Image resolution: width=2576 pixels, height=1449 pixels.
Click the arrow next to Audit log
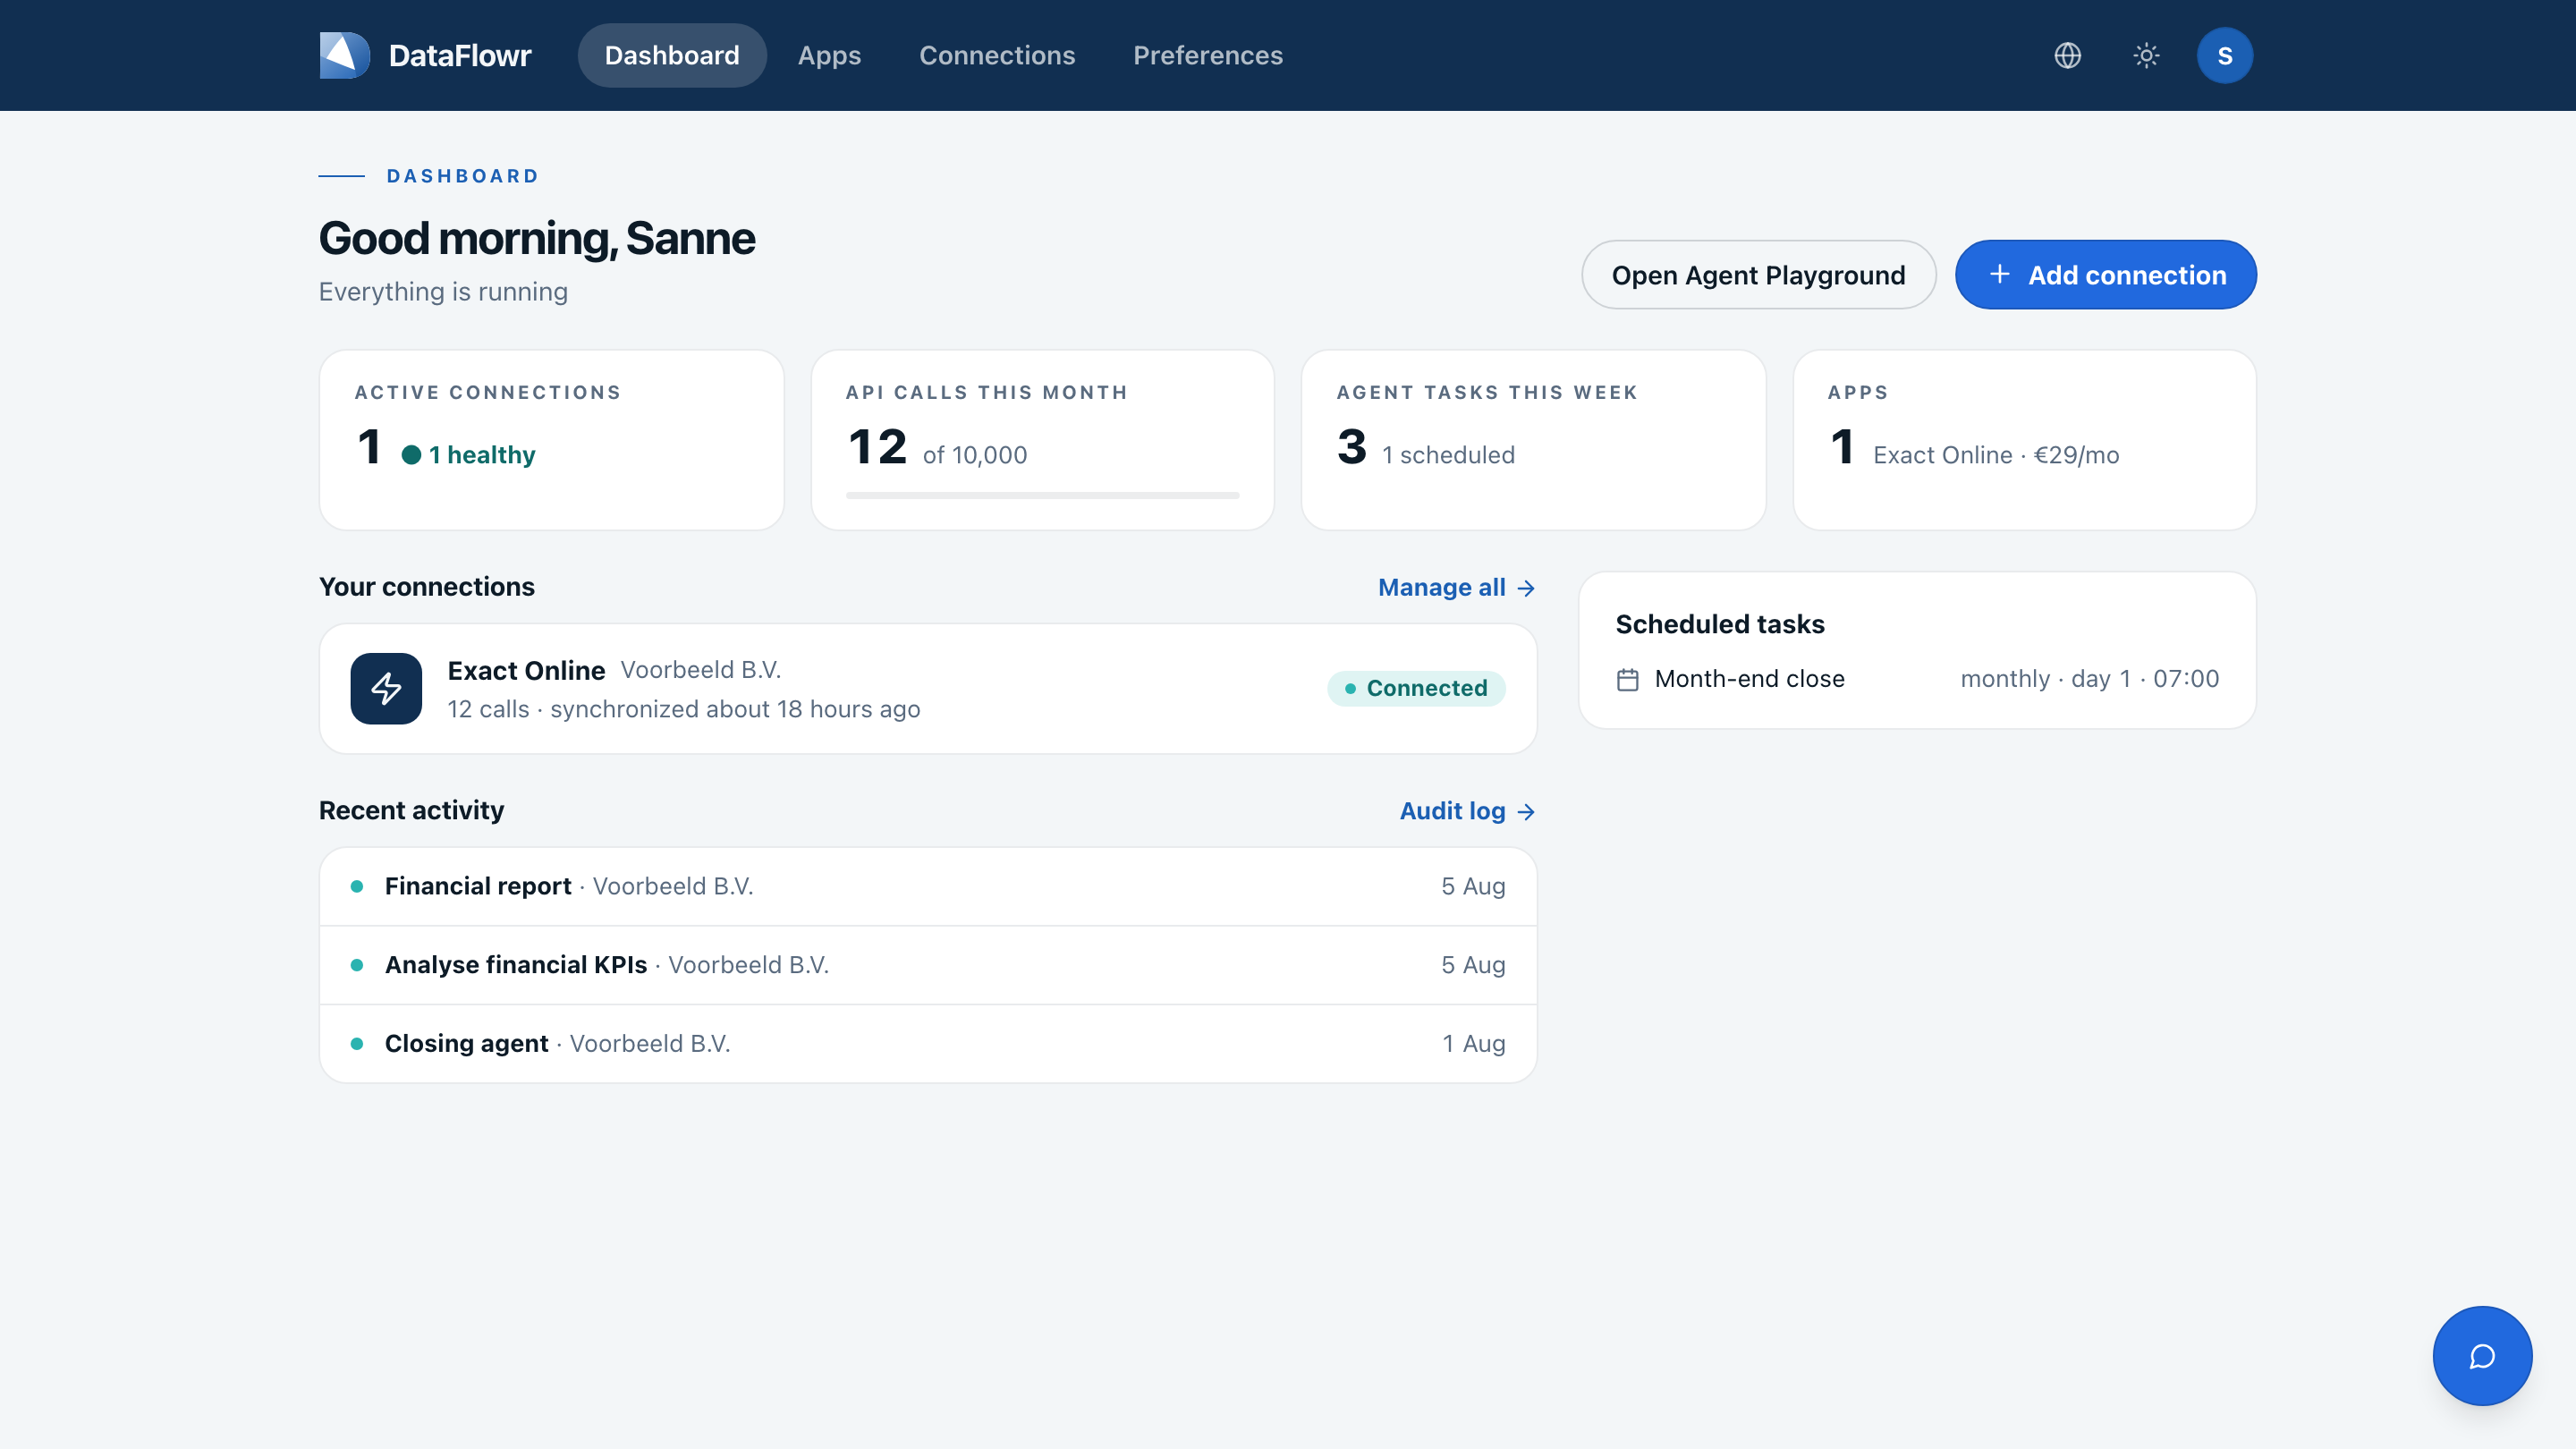1525,811
